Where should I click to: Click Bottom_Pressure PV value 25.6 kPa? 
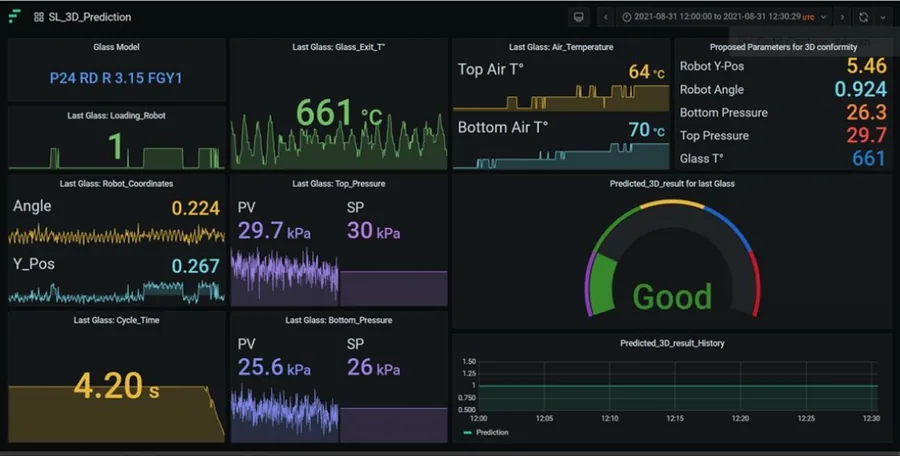[274, 367]
